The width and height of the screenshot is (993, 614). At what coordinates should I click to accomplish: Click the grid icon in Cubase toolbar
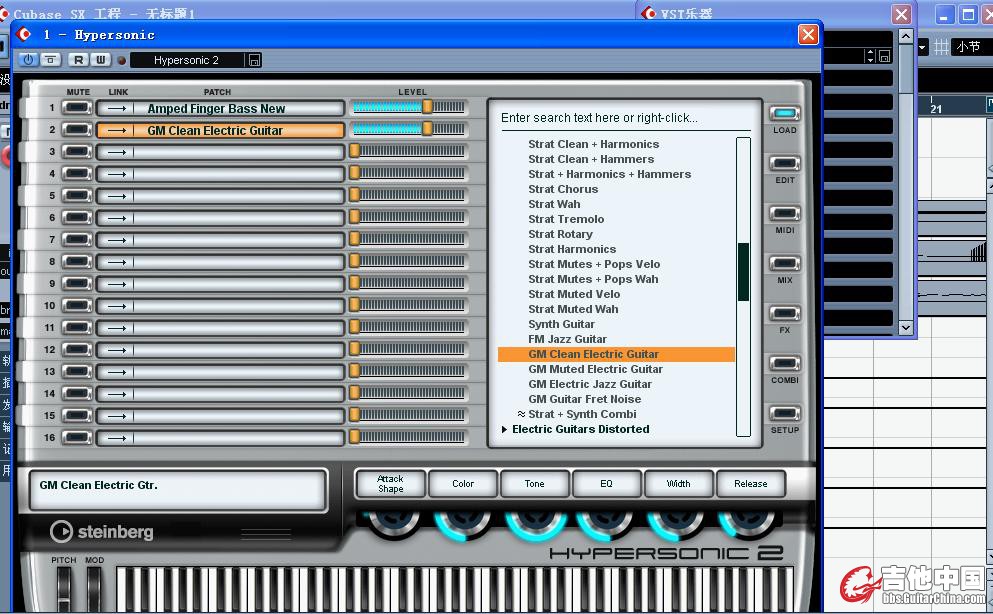pyautogui.click(x=941, y=47)
